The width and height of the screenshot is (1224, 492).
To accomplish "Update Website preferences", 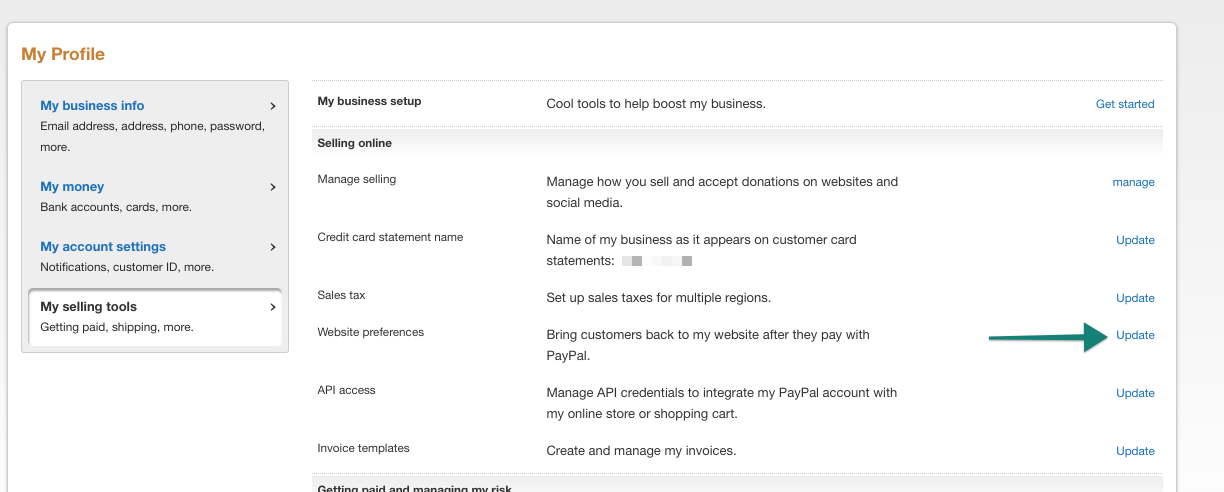I will coord(1135,335).
